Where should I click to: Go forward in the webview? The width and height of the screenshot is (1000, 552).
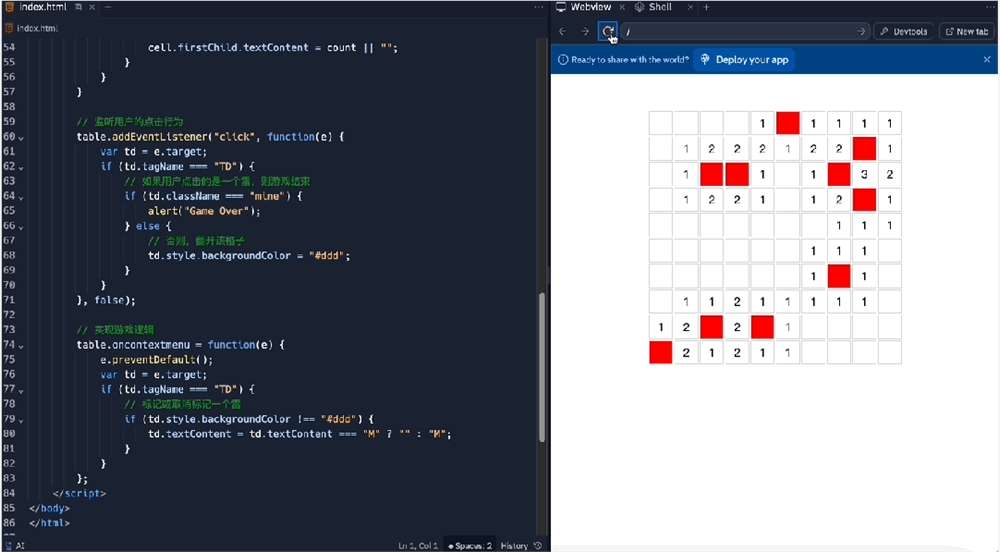[x=585, y=31]
